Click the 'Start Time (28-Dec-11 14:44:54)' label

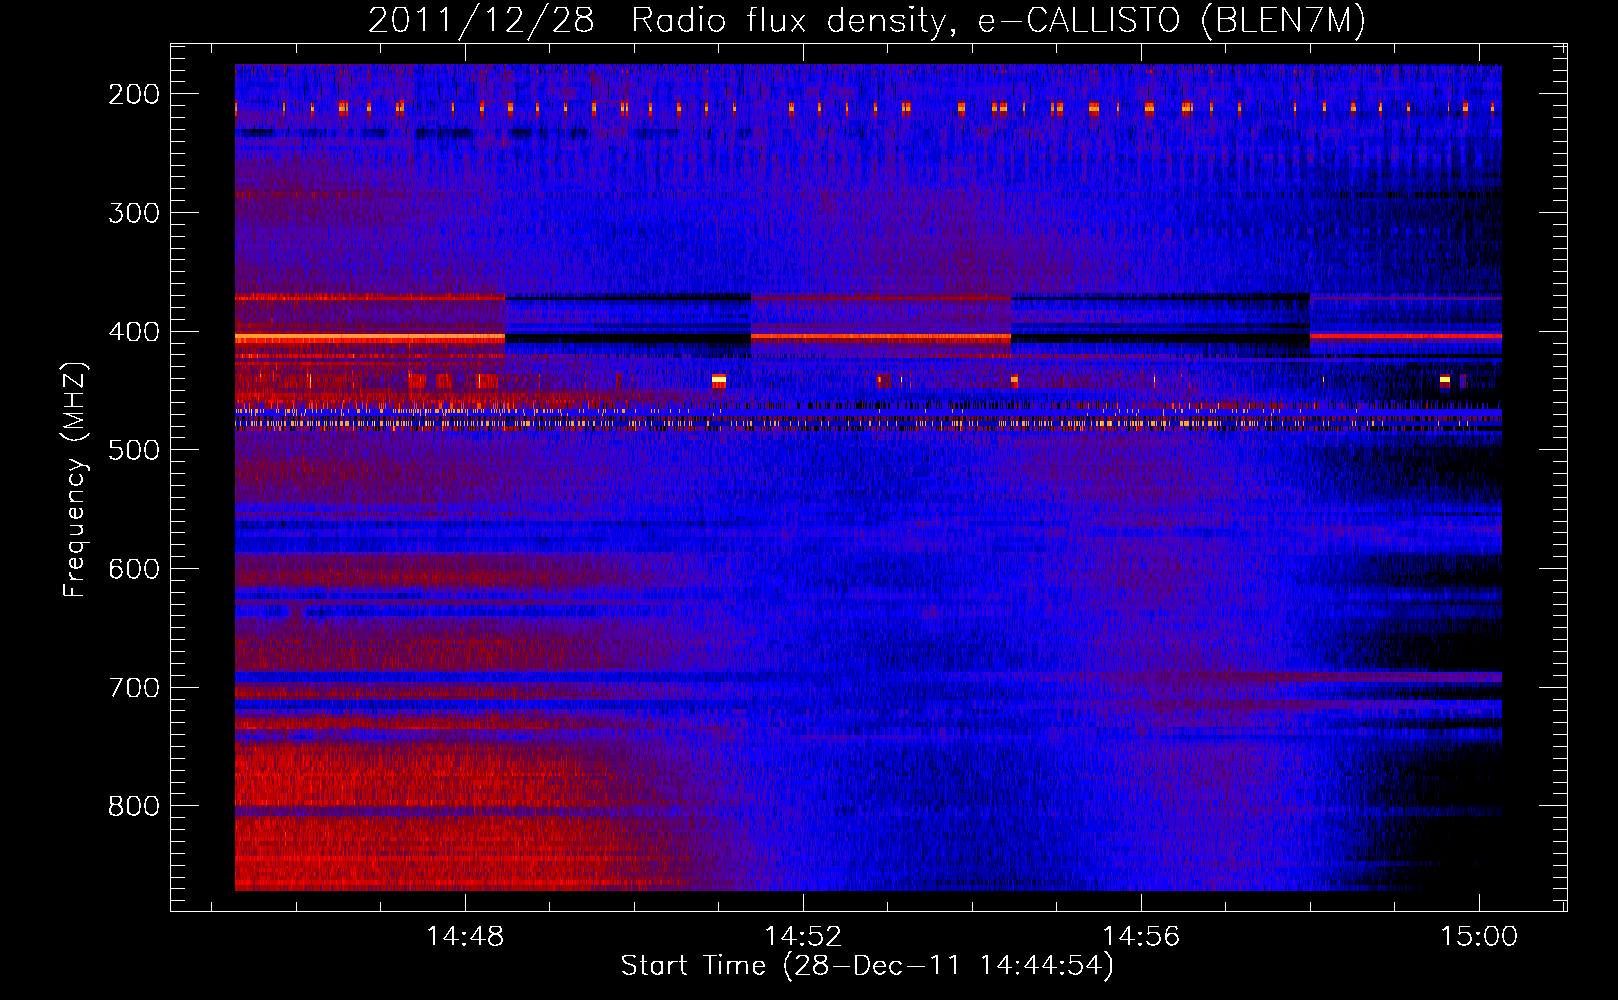pyautogui.click(x=867, y=966)
